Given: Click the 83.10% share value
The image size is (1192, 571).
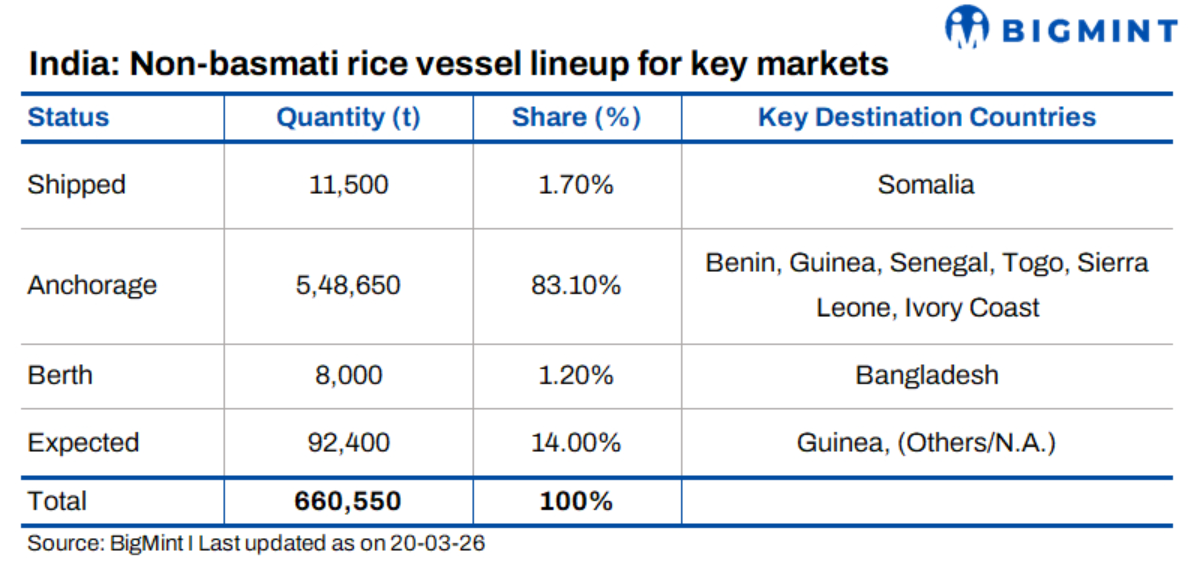Looking at the screenshot, I should tap(576, 285).
